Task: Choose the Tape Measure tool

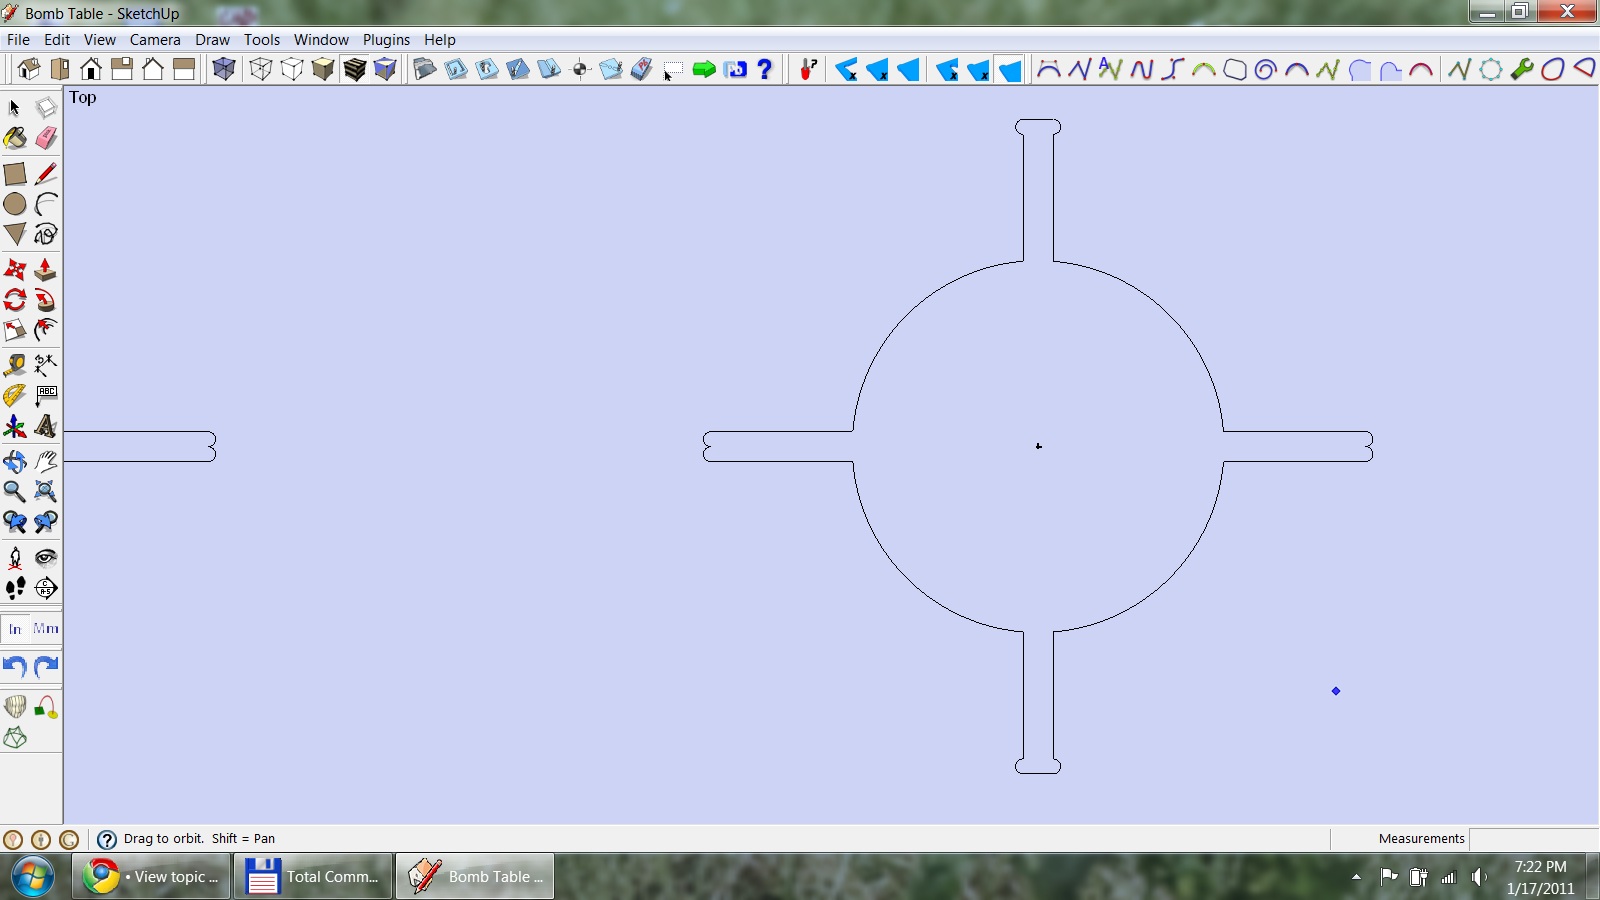Action: [x=15, y=365]
